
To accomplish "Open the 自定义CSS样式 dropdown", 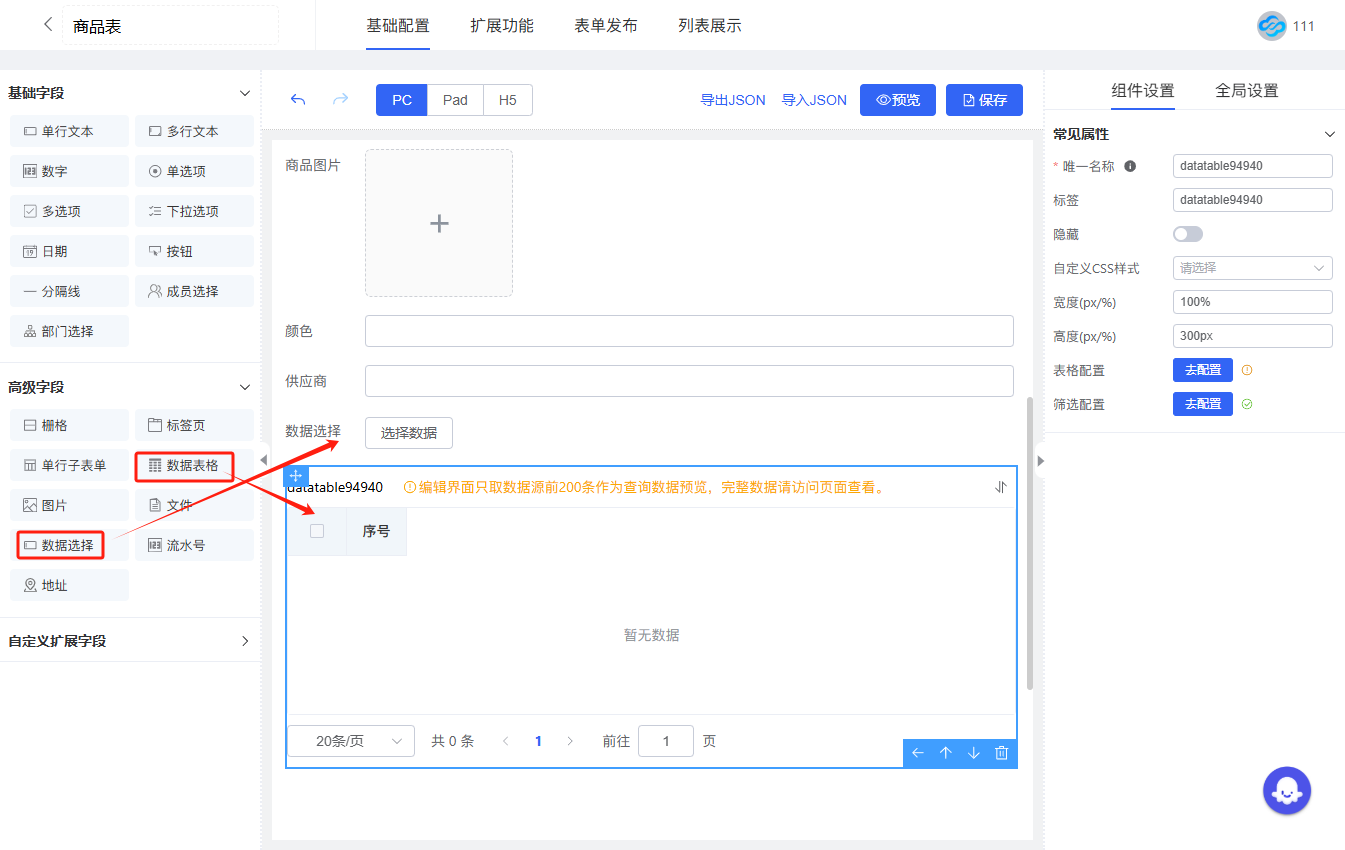I will pos(1252,268).
